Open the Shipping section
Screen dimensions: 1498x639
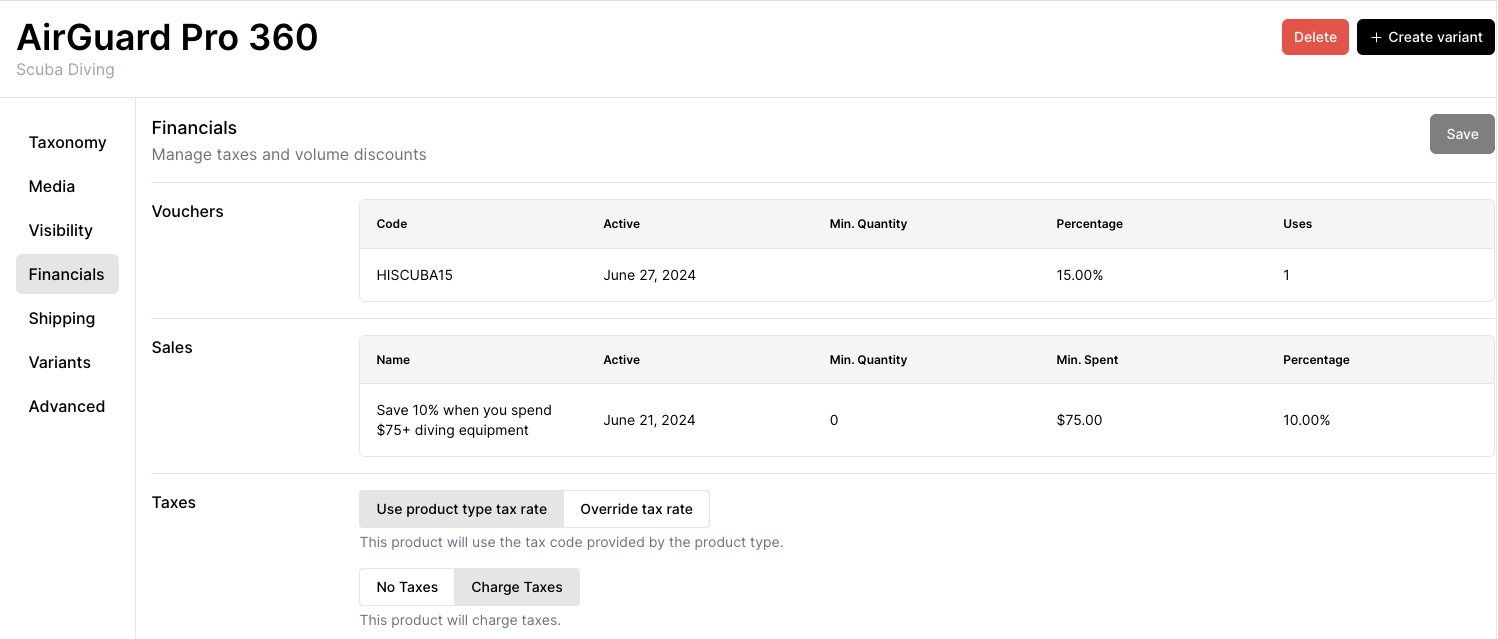(x=62, y=318)
